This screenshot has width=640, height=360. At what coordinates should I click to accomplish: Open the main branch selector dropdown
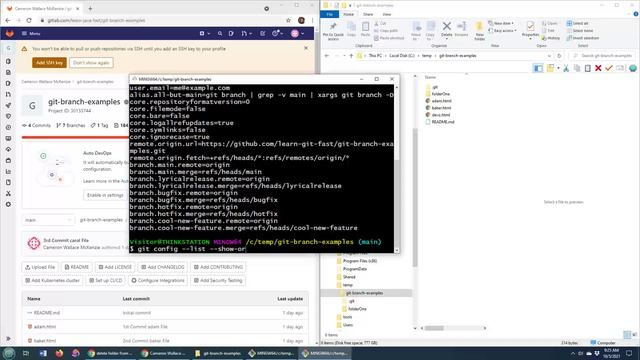(48, 220)
